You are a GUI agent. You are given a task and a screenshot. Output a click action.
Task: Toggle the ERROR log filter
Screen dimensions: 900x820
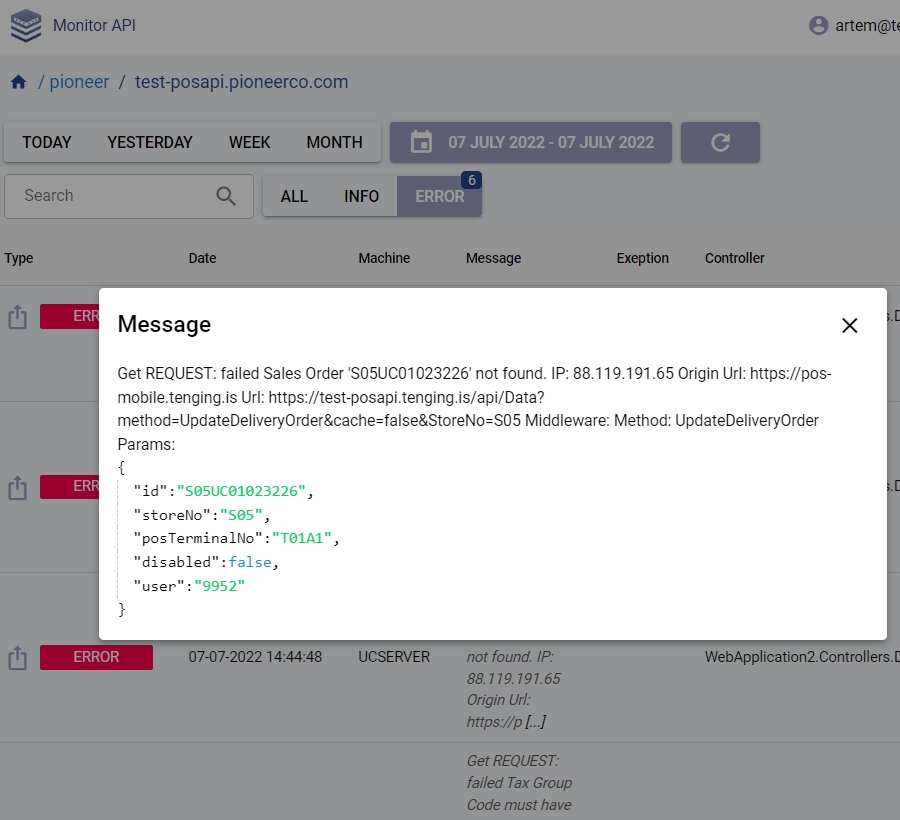coord(439,196)
